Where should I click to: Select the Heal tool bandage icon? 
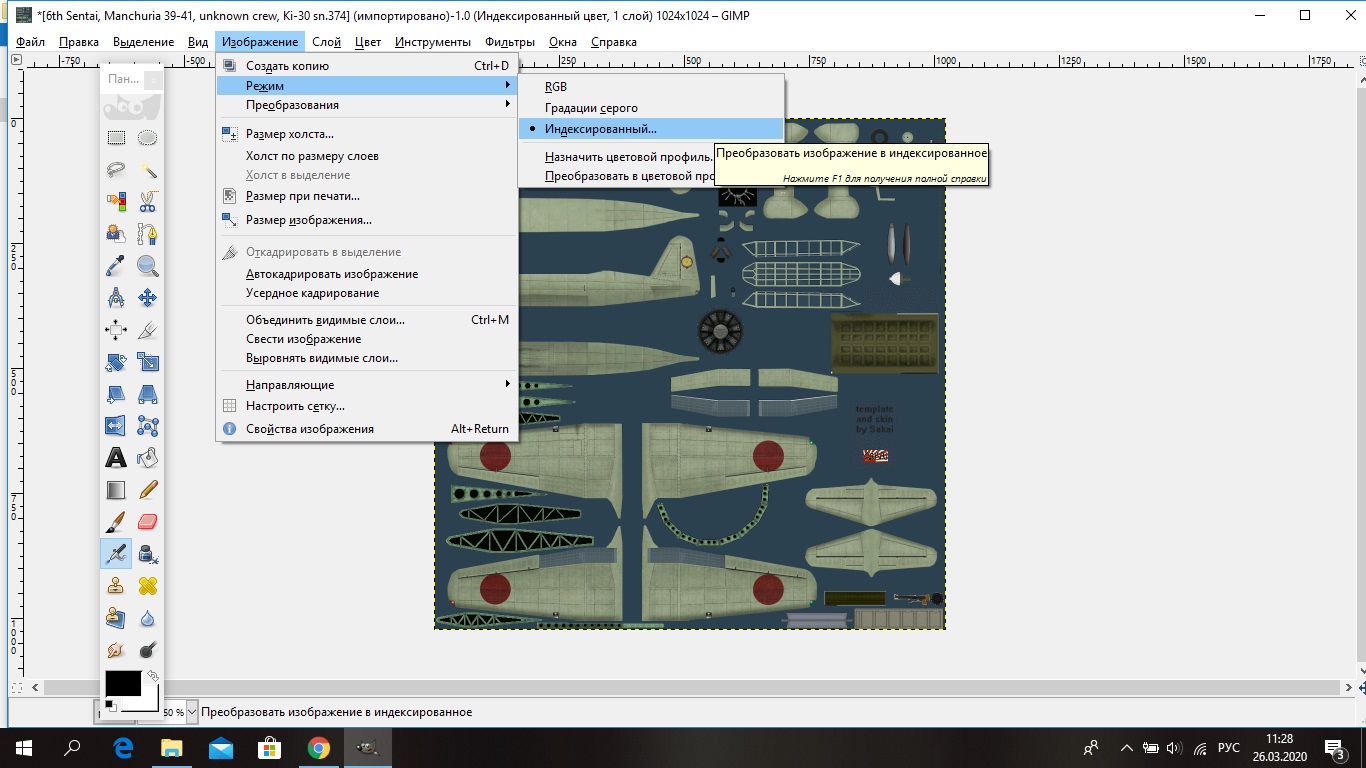(x=148, y=586)
